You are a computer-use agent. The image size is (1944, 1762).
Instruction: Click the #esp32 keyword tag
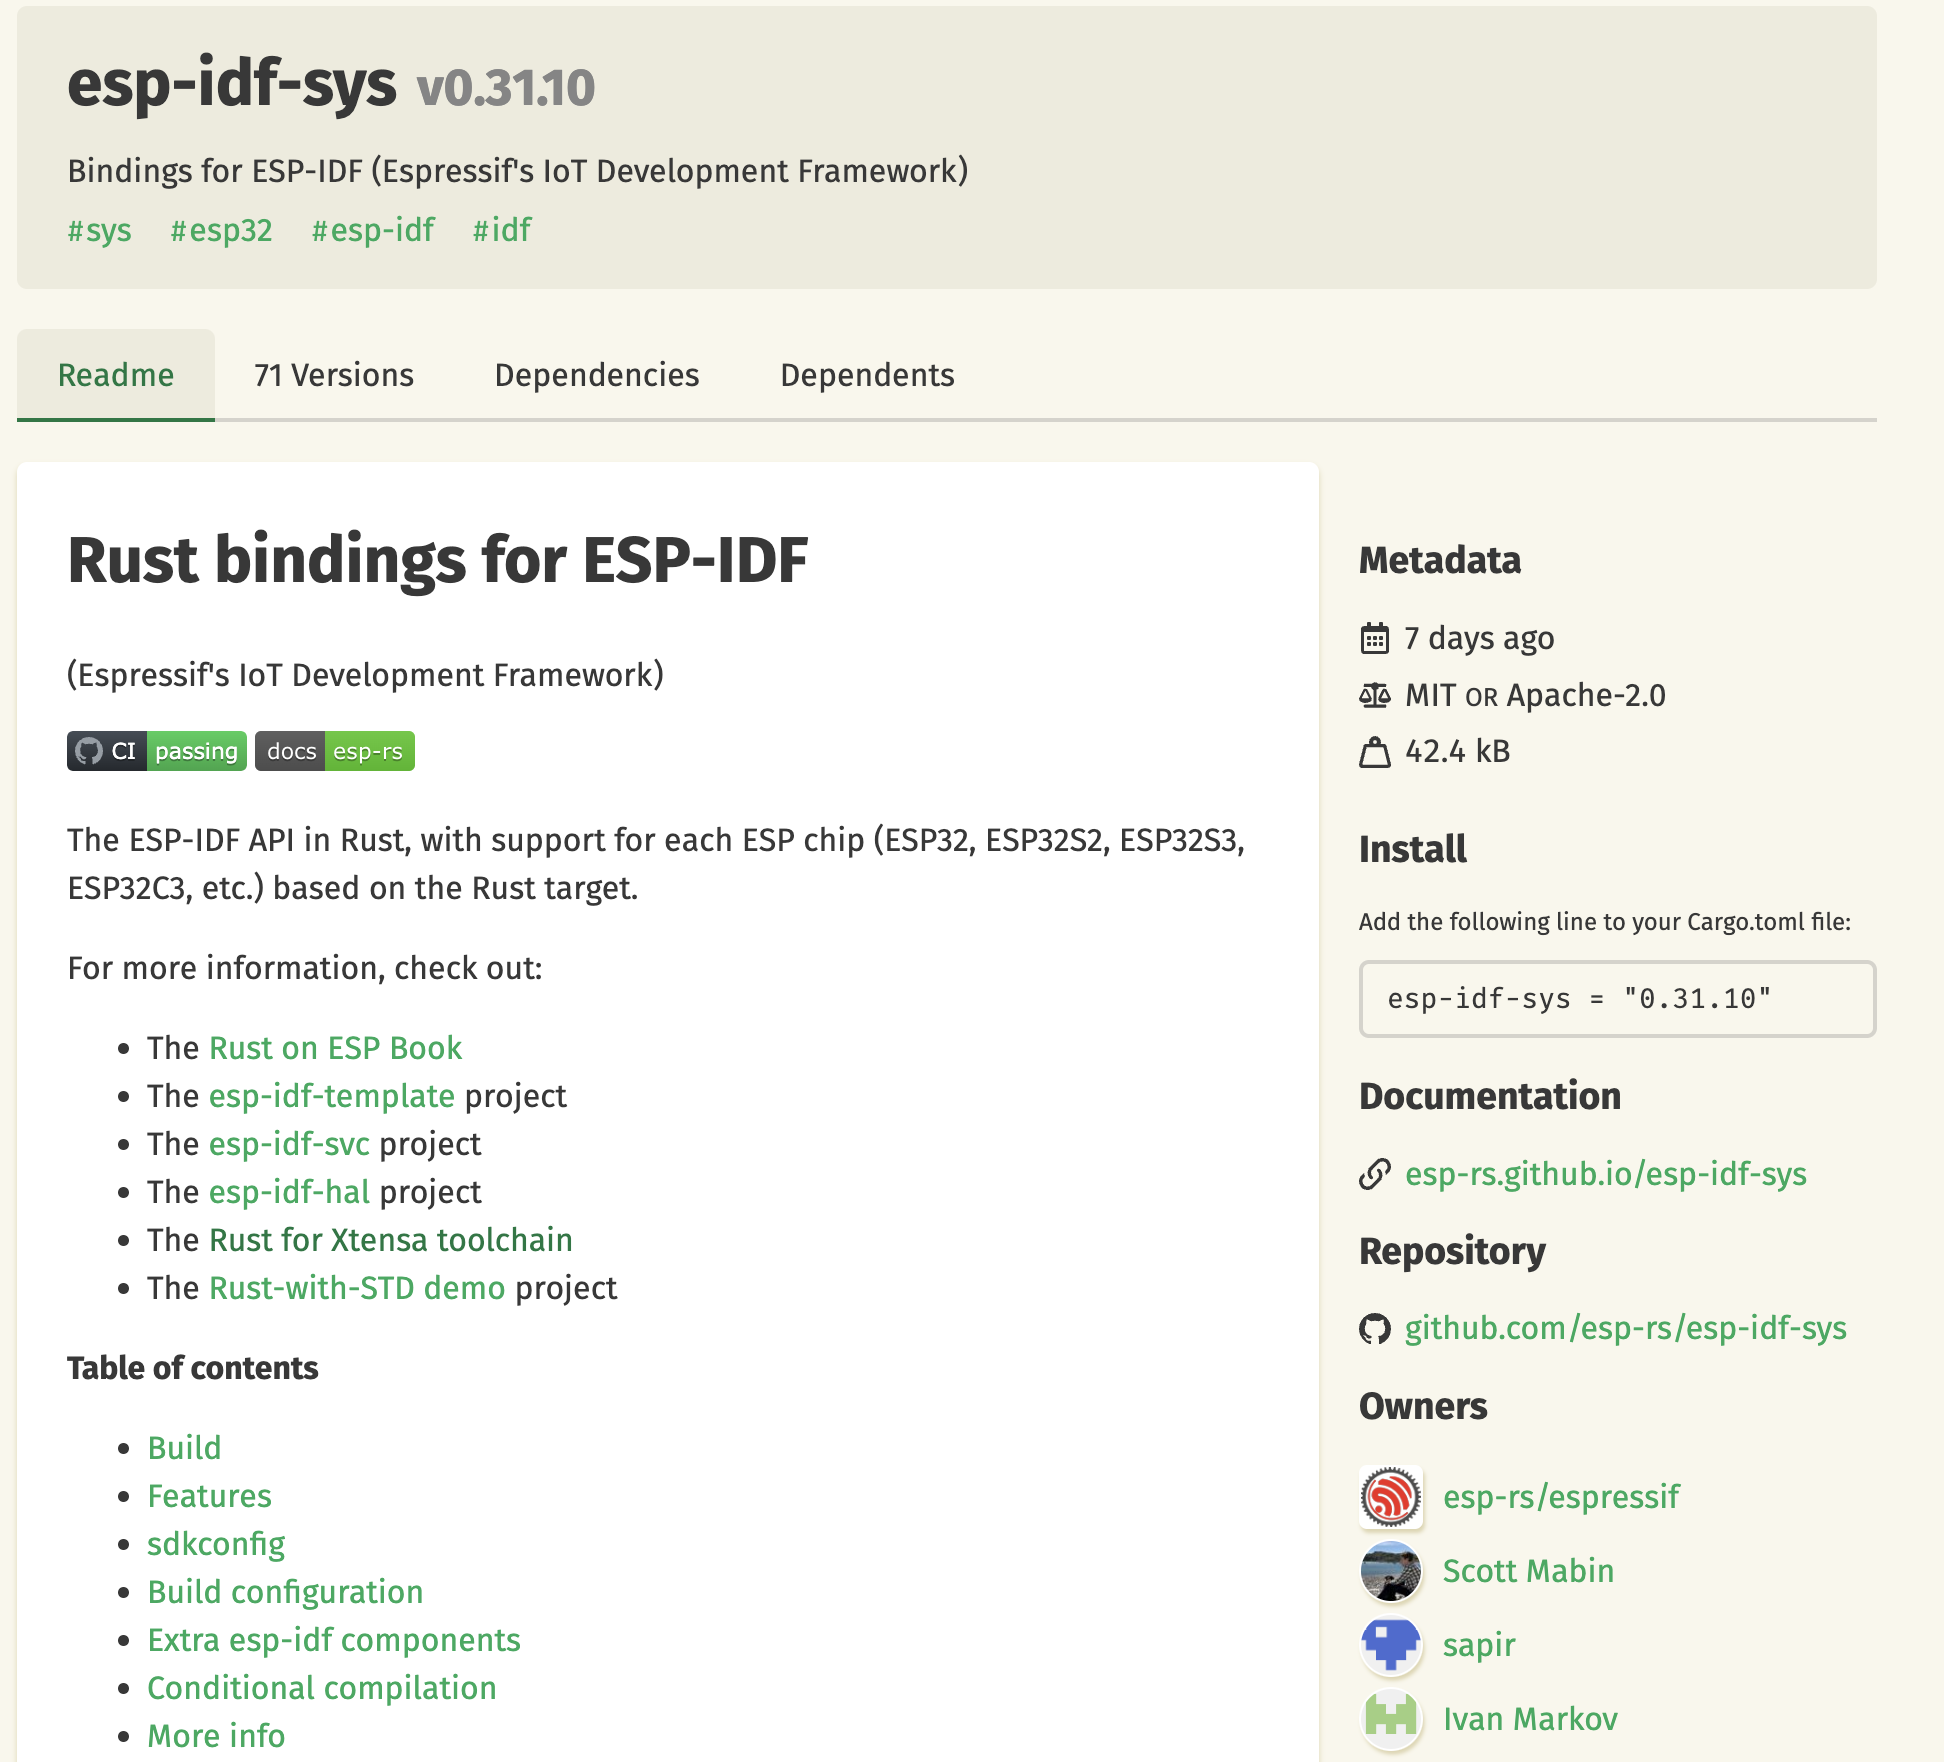coord(222,230)
